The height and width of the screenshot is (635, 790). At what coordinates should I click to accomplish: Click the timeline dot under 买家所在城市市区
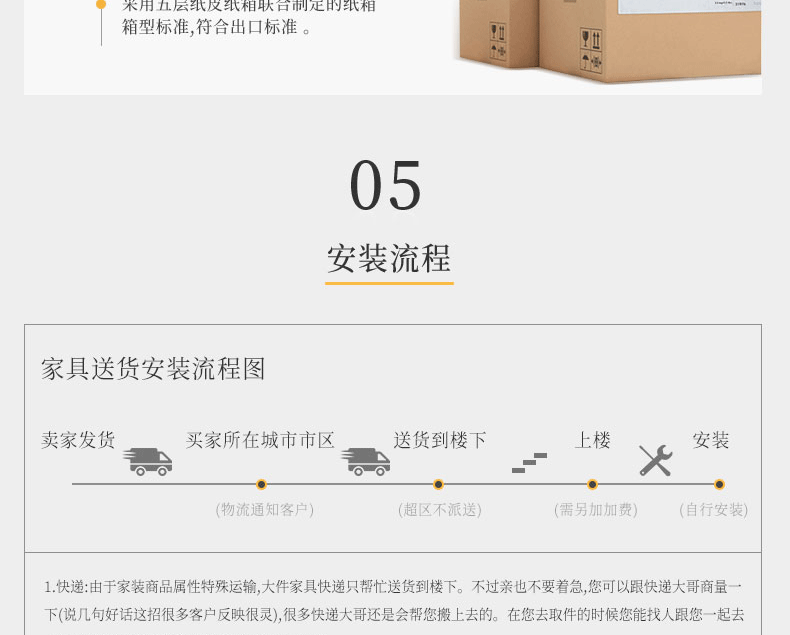[x=261, y=484]
